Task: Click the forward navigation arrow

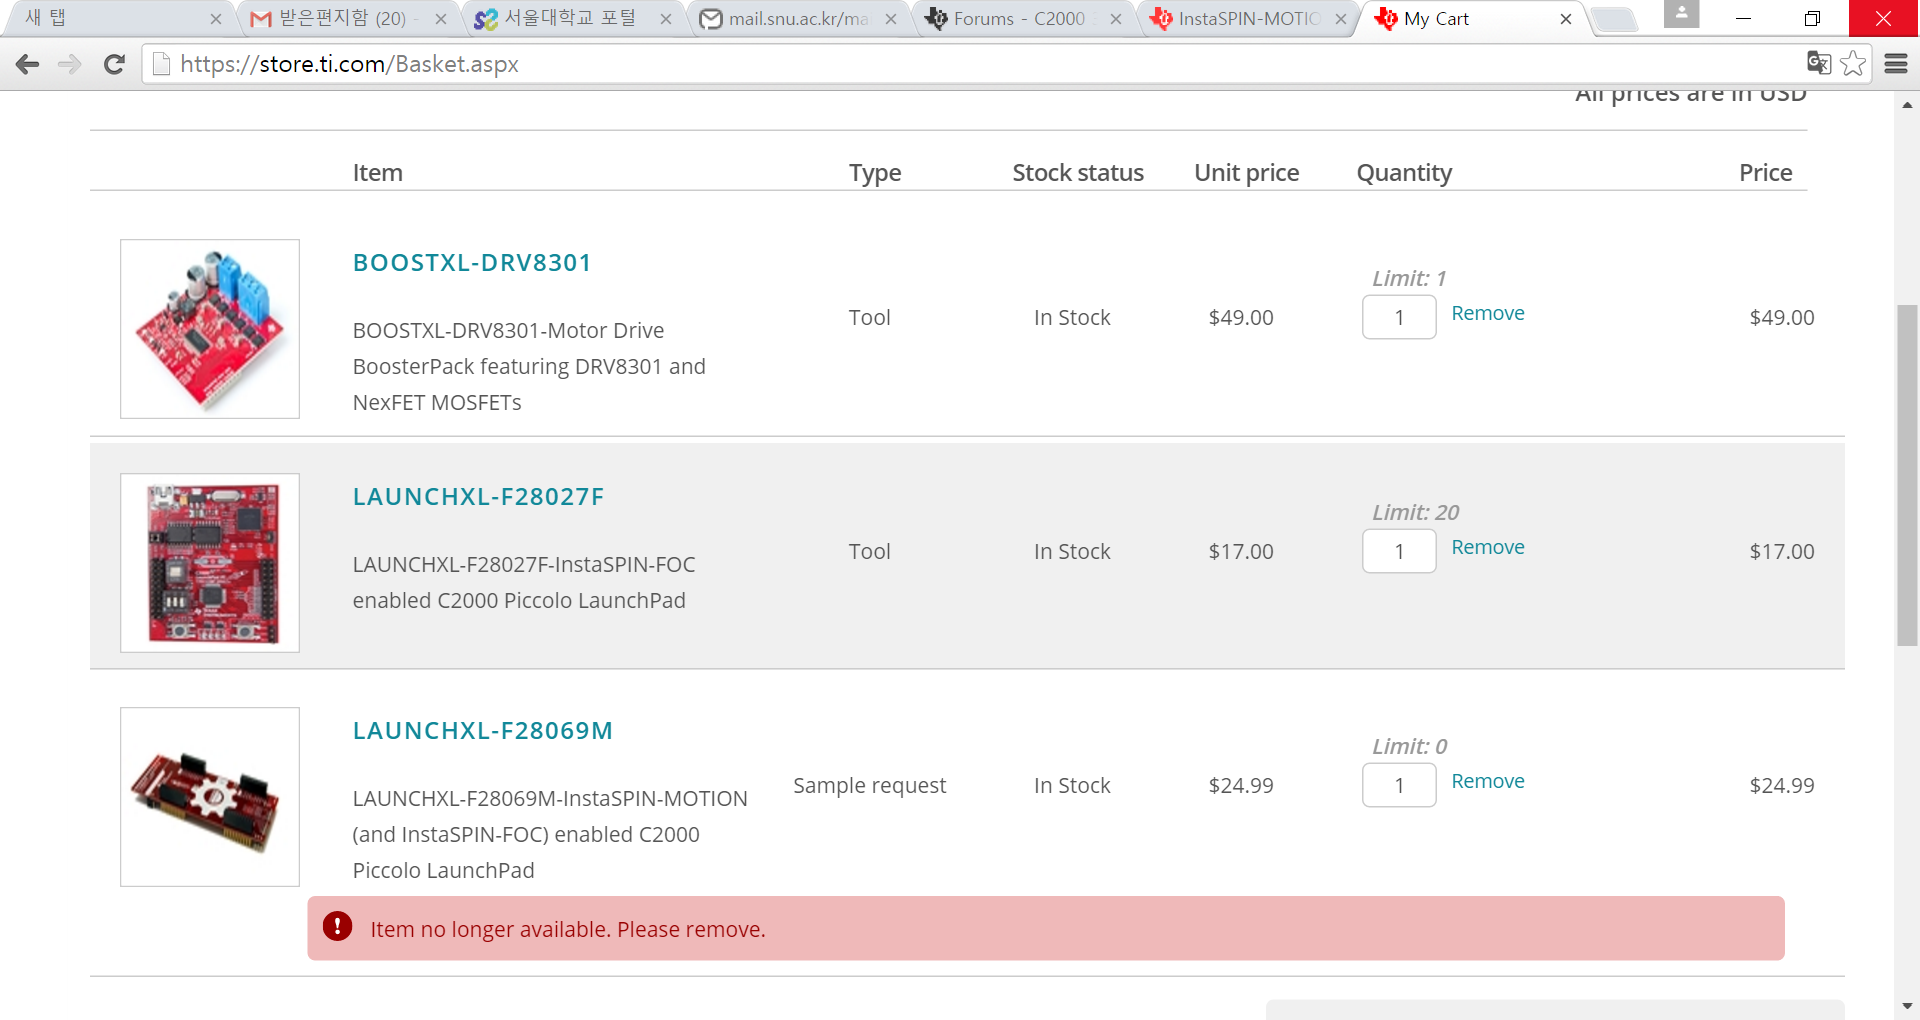Action: [x=69, y=64]
